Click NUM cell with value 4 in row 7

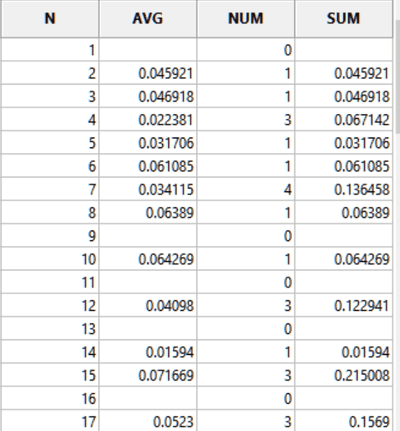tap(246, 189)
